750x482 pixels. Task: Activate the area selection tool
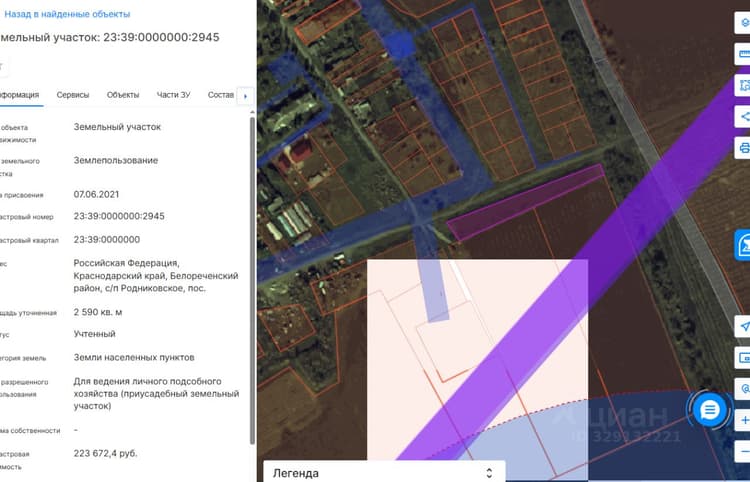(x=743, y=86)
